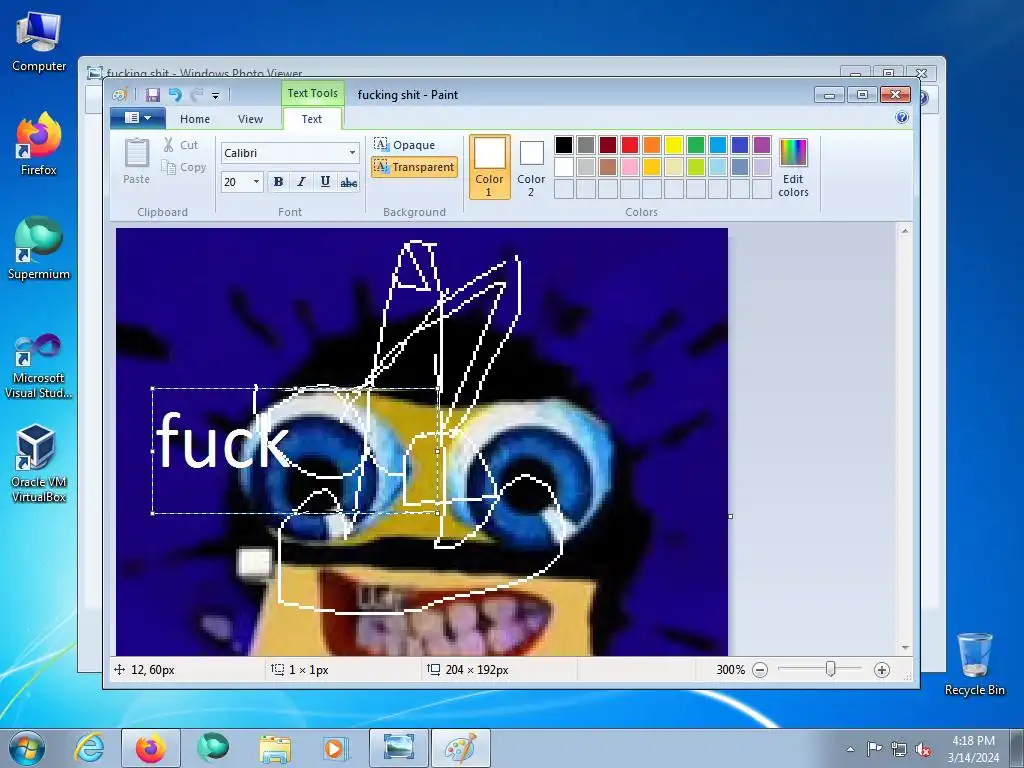Pick the yellow color swatch
1024x768 pixels.
point(674,144)
